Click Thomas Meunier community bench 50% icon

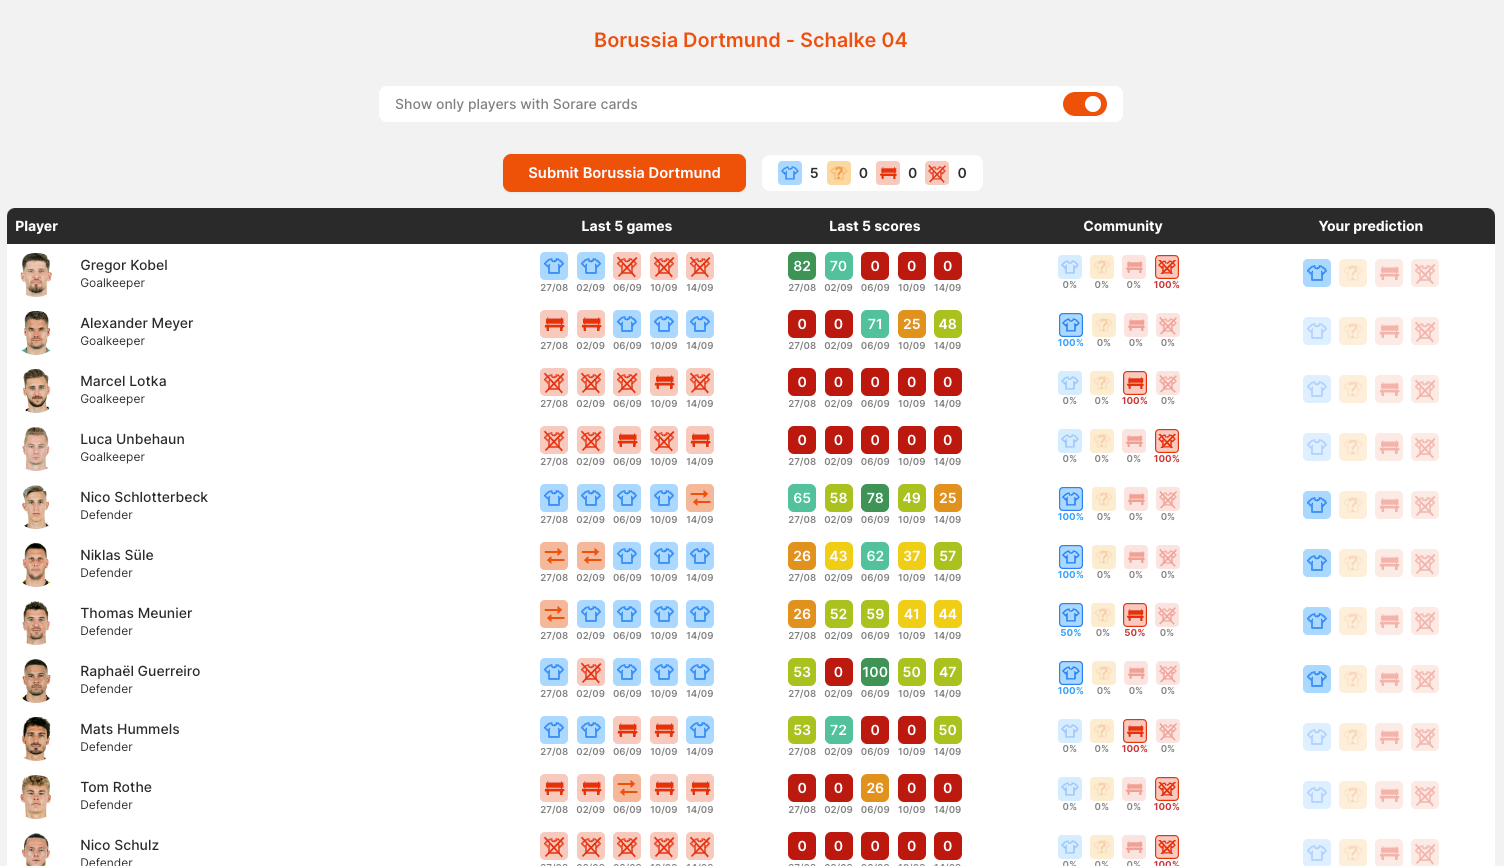[x=1135, y=615]
